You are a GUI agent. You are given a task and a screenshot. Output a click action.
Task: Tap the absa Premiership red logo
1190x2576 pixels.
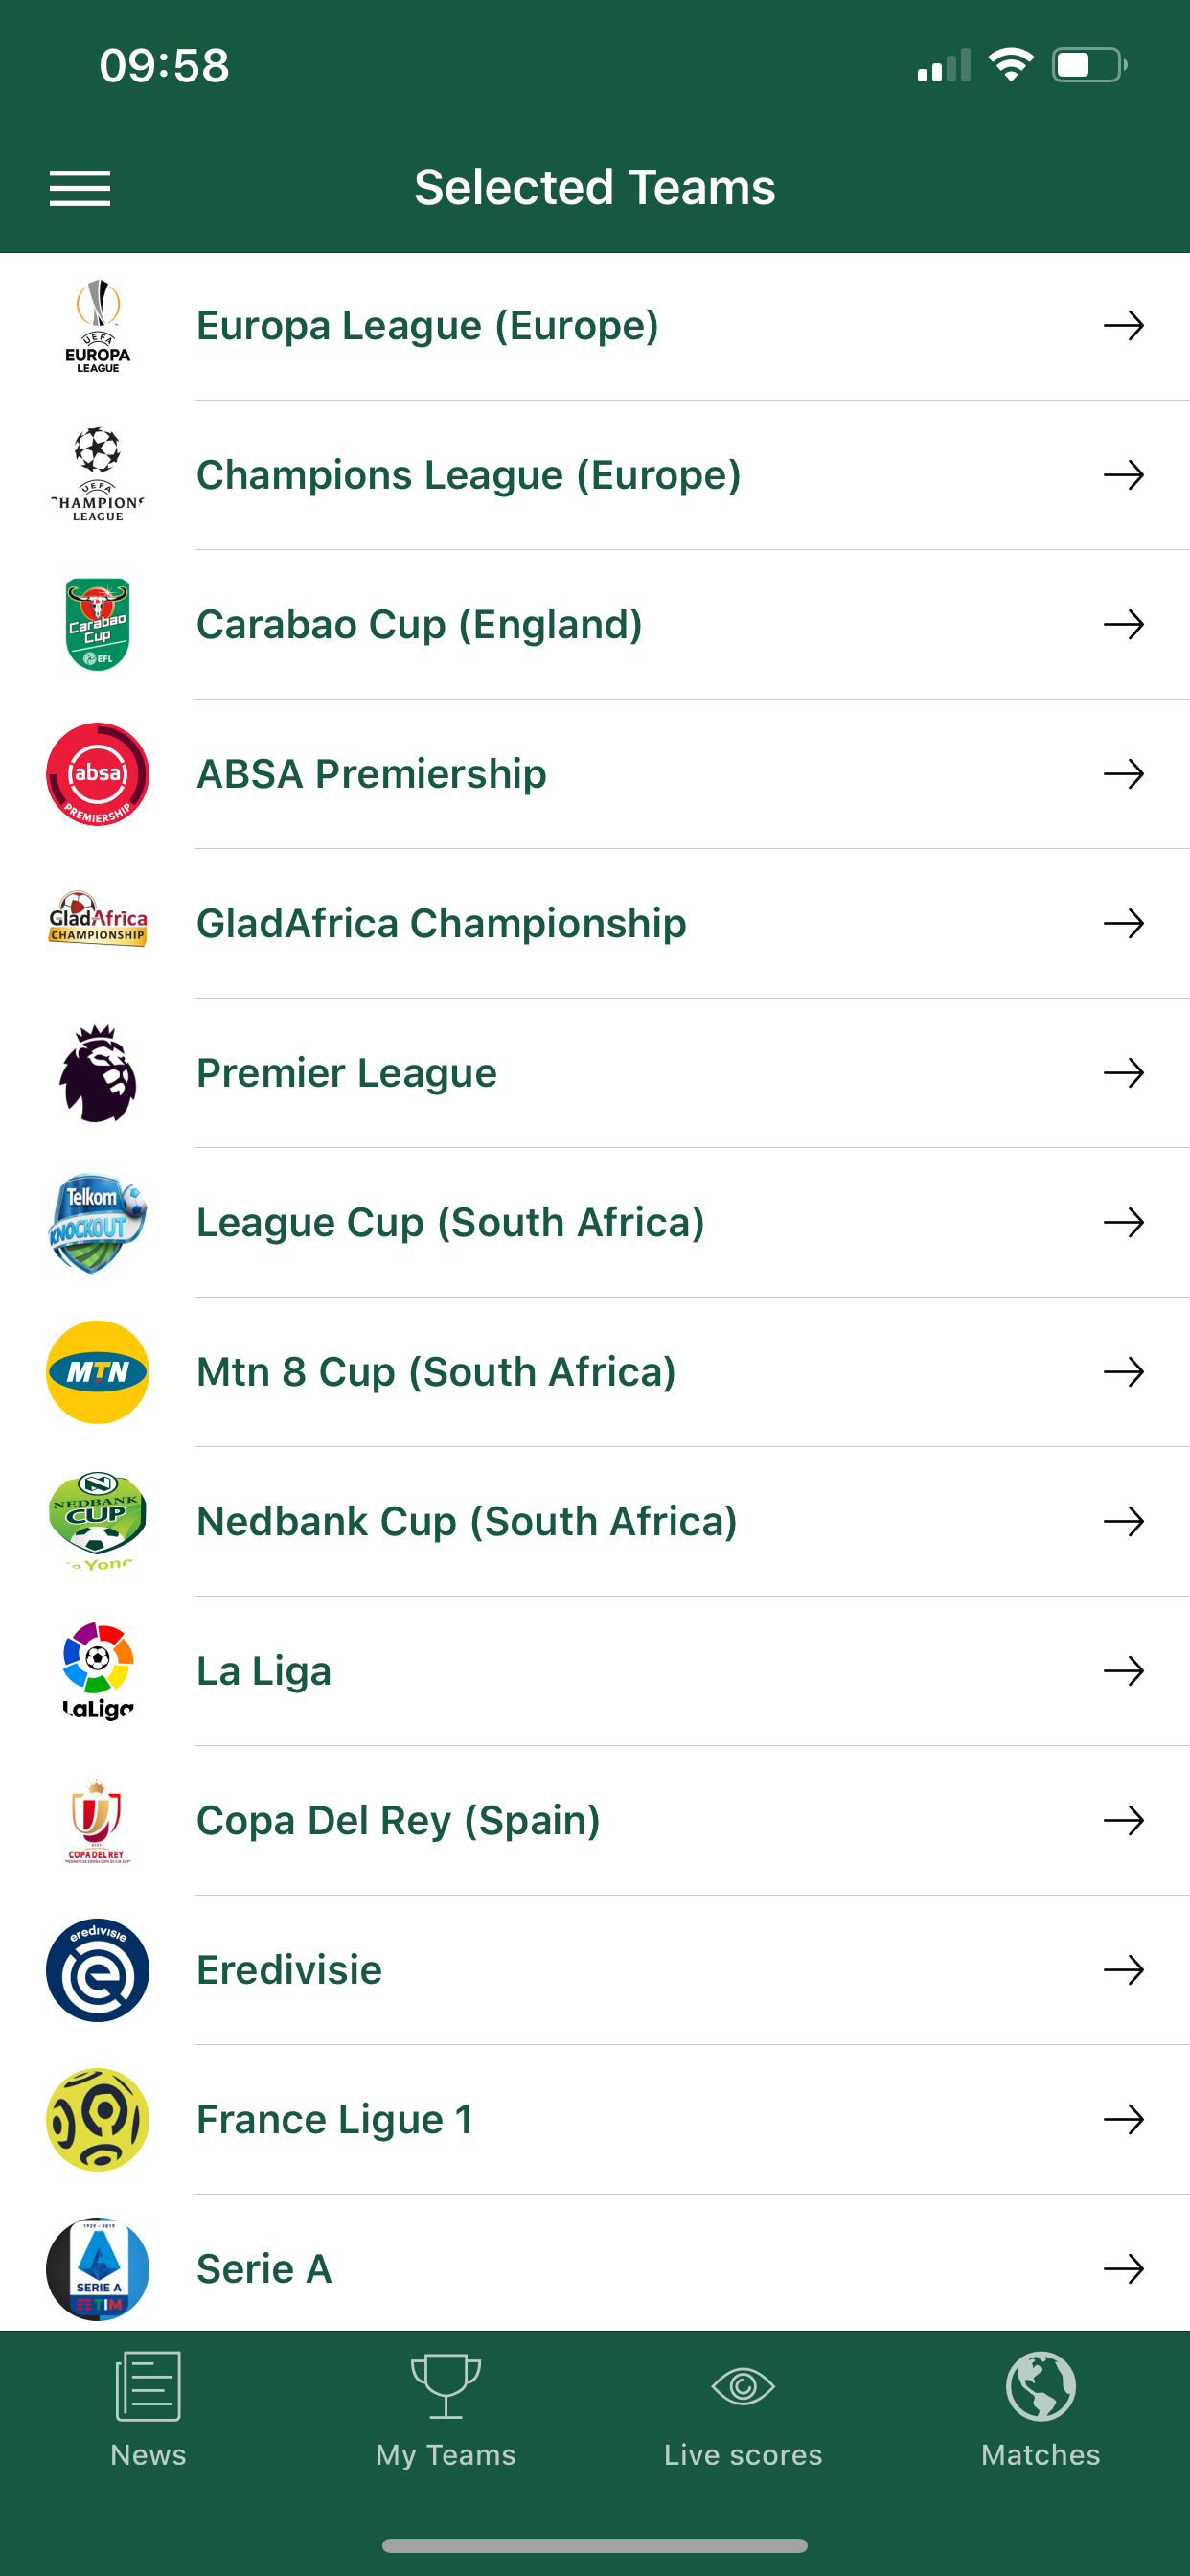[x=98, y=774]
